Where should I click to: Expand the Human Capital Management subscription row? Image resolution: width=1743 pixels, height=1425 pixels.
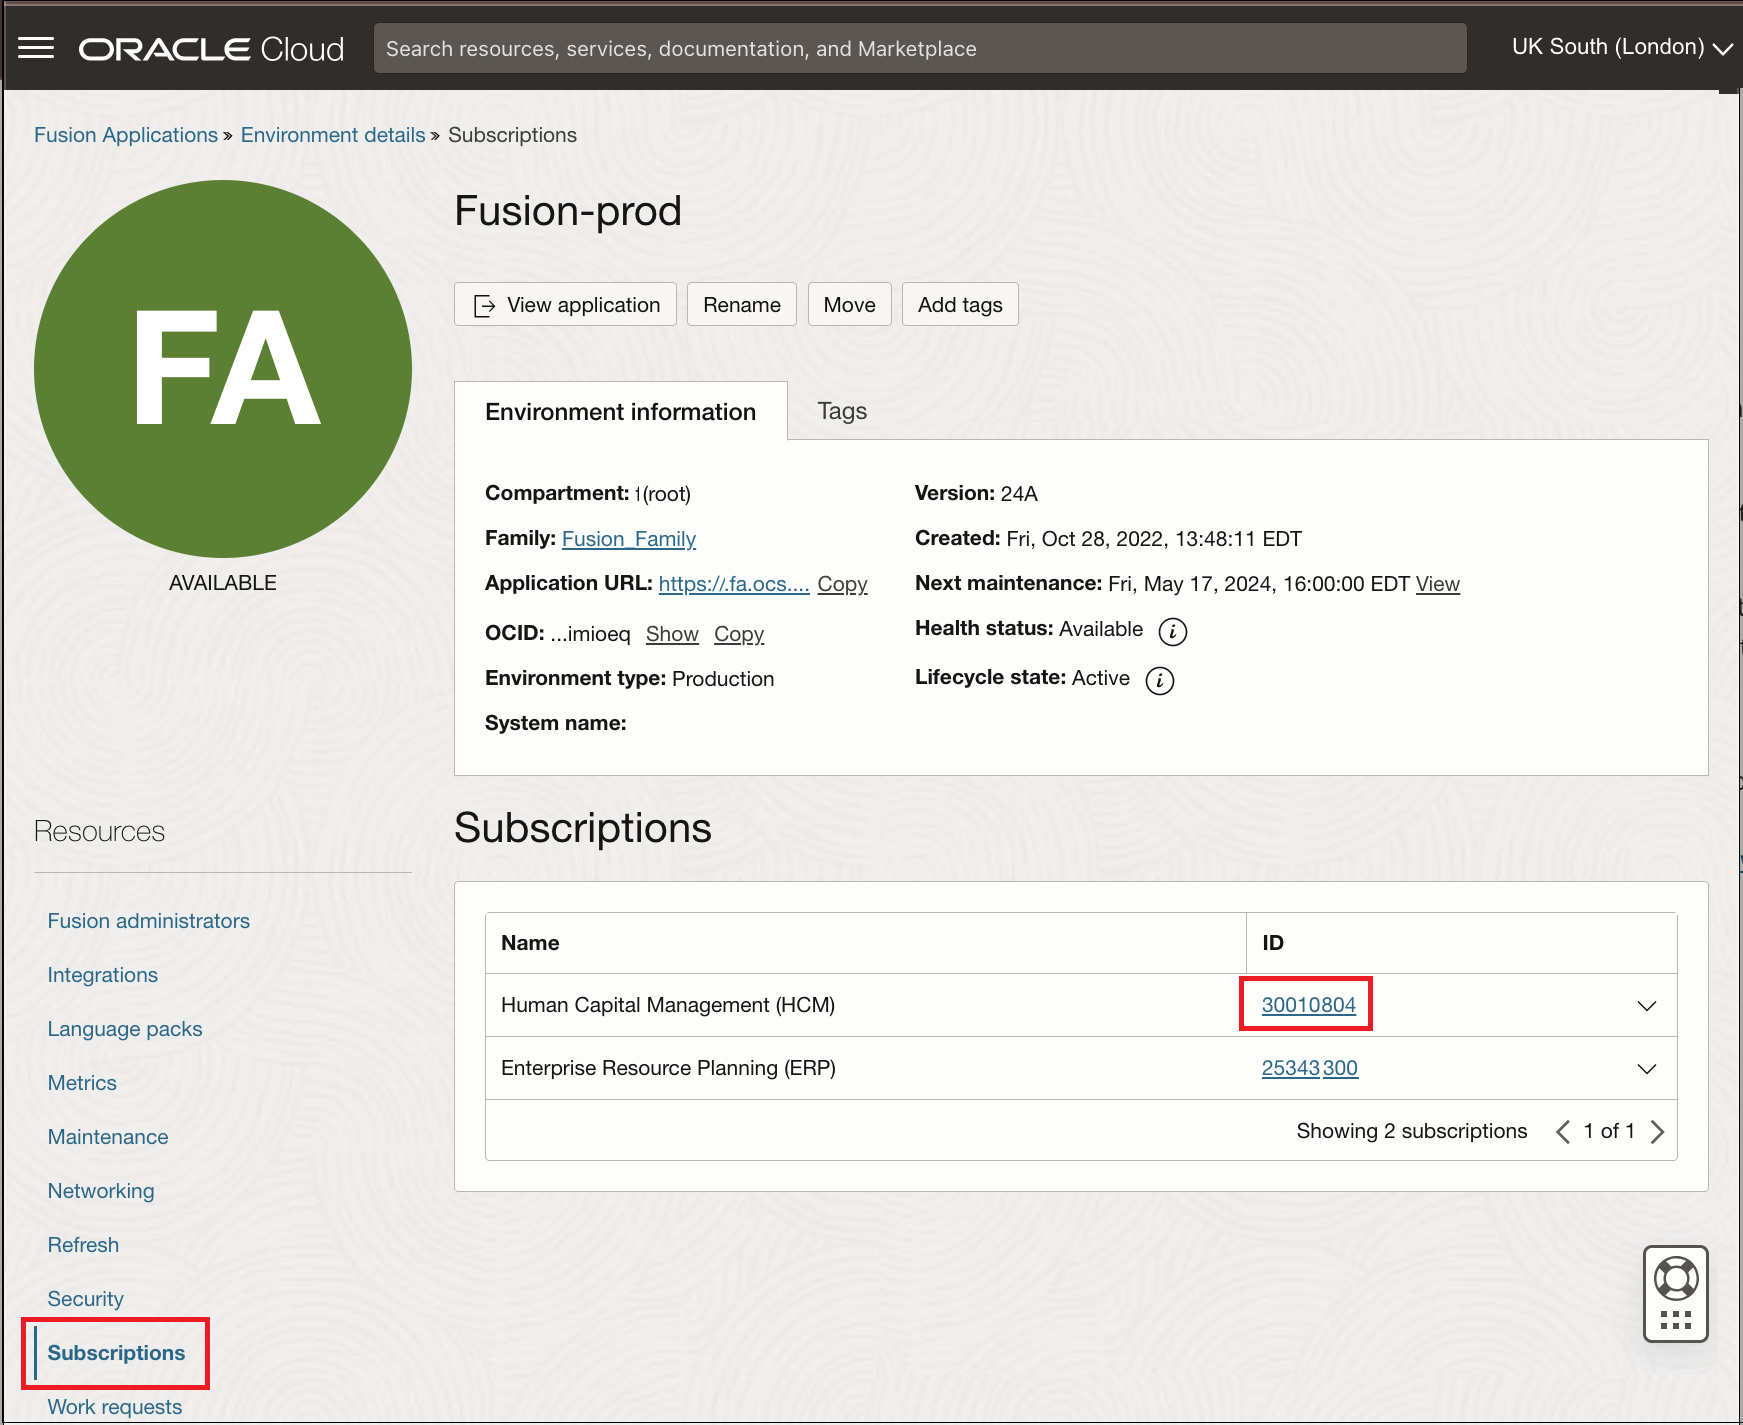coord(1646,1005)
